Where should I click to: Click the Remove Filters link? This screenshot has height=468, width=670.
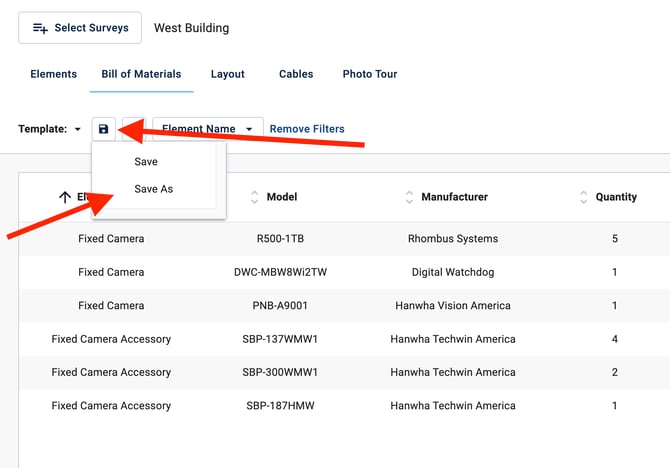[x=307, y=129]
